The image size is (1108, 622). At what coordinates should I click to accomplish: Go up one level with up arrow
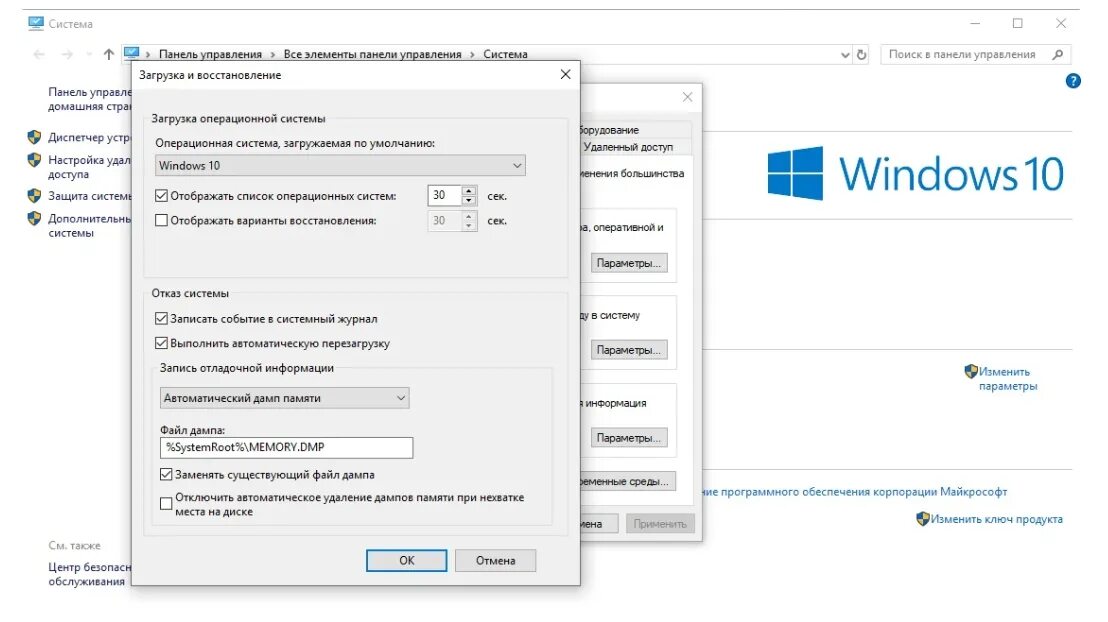click(108, 54)
